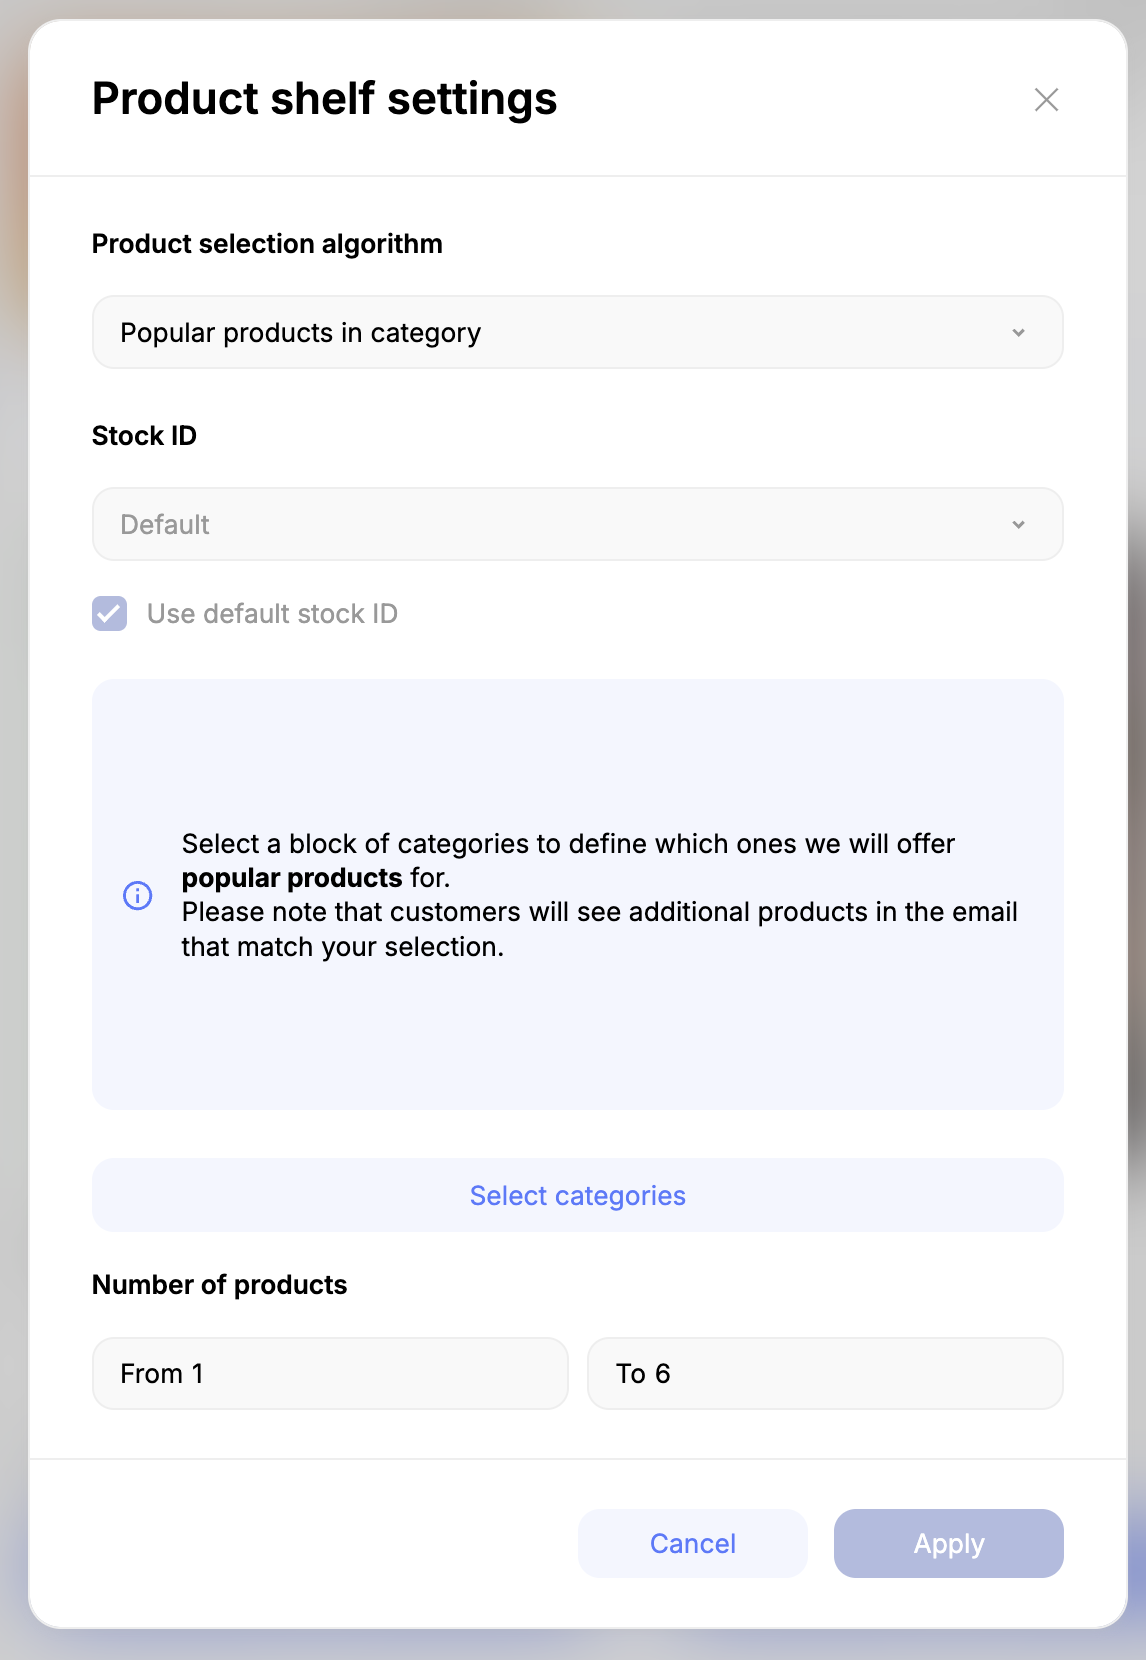The image size is (1146, 1660).
Task: Focus the From 1 products field
Action: coord(330,1374)
